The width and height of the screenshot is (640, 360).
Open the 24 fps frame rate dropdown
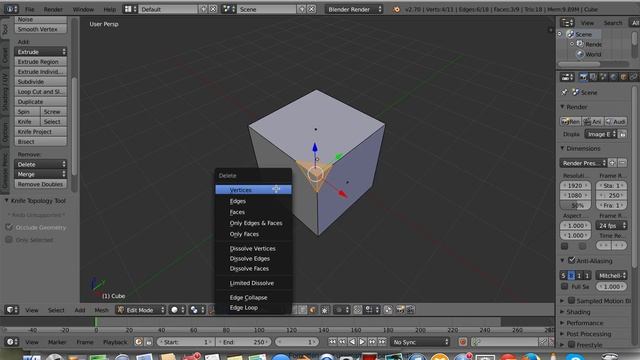click(611, 225)
